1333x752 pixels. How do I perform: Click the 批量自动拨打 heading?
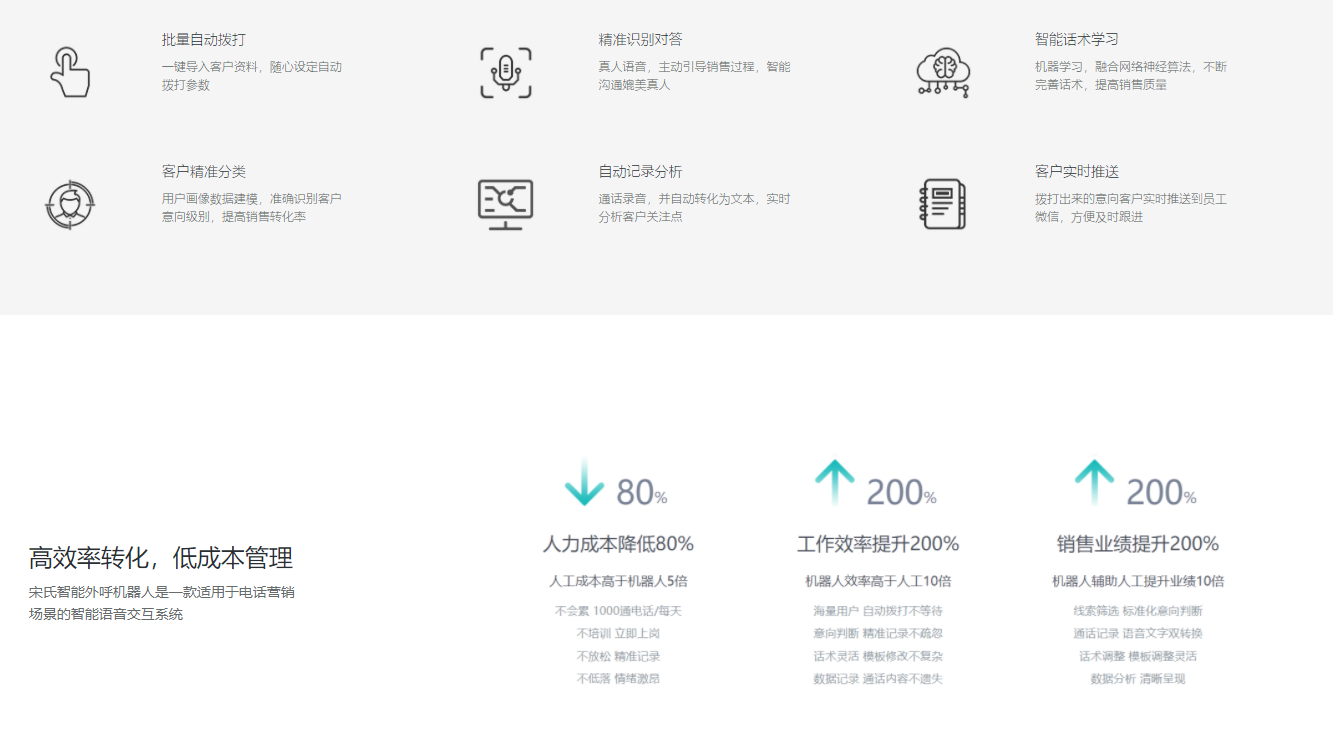(203, 40)
